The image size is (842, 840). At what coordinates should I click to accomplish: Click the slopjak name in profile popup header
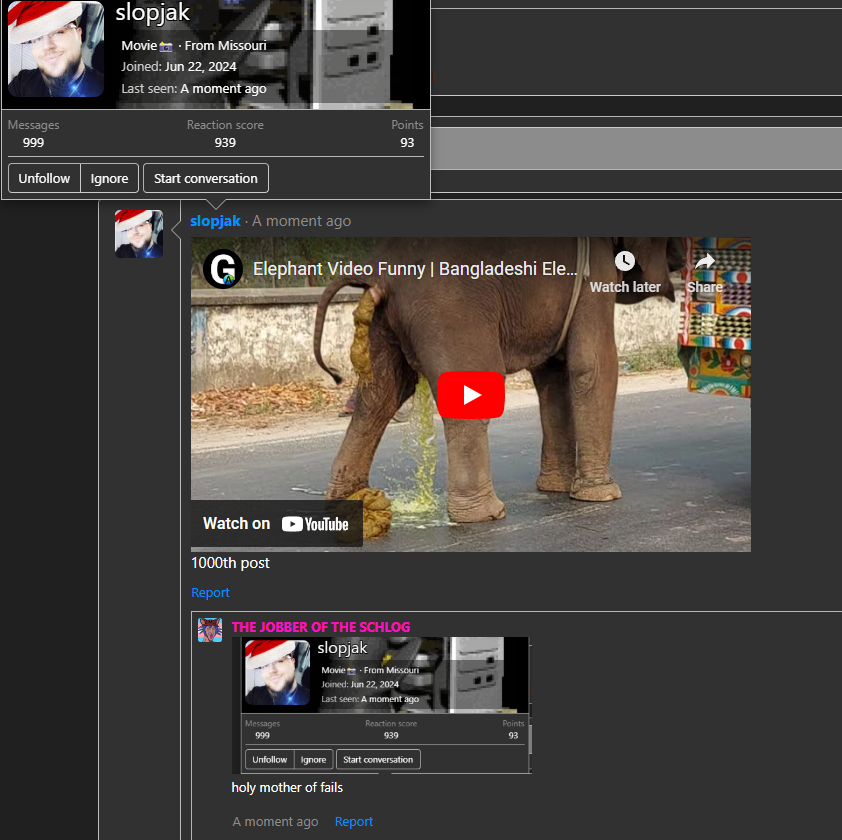pyautogui.click(x=153, y=12)
